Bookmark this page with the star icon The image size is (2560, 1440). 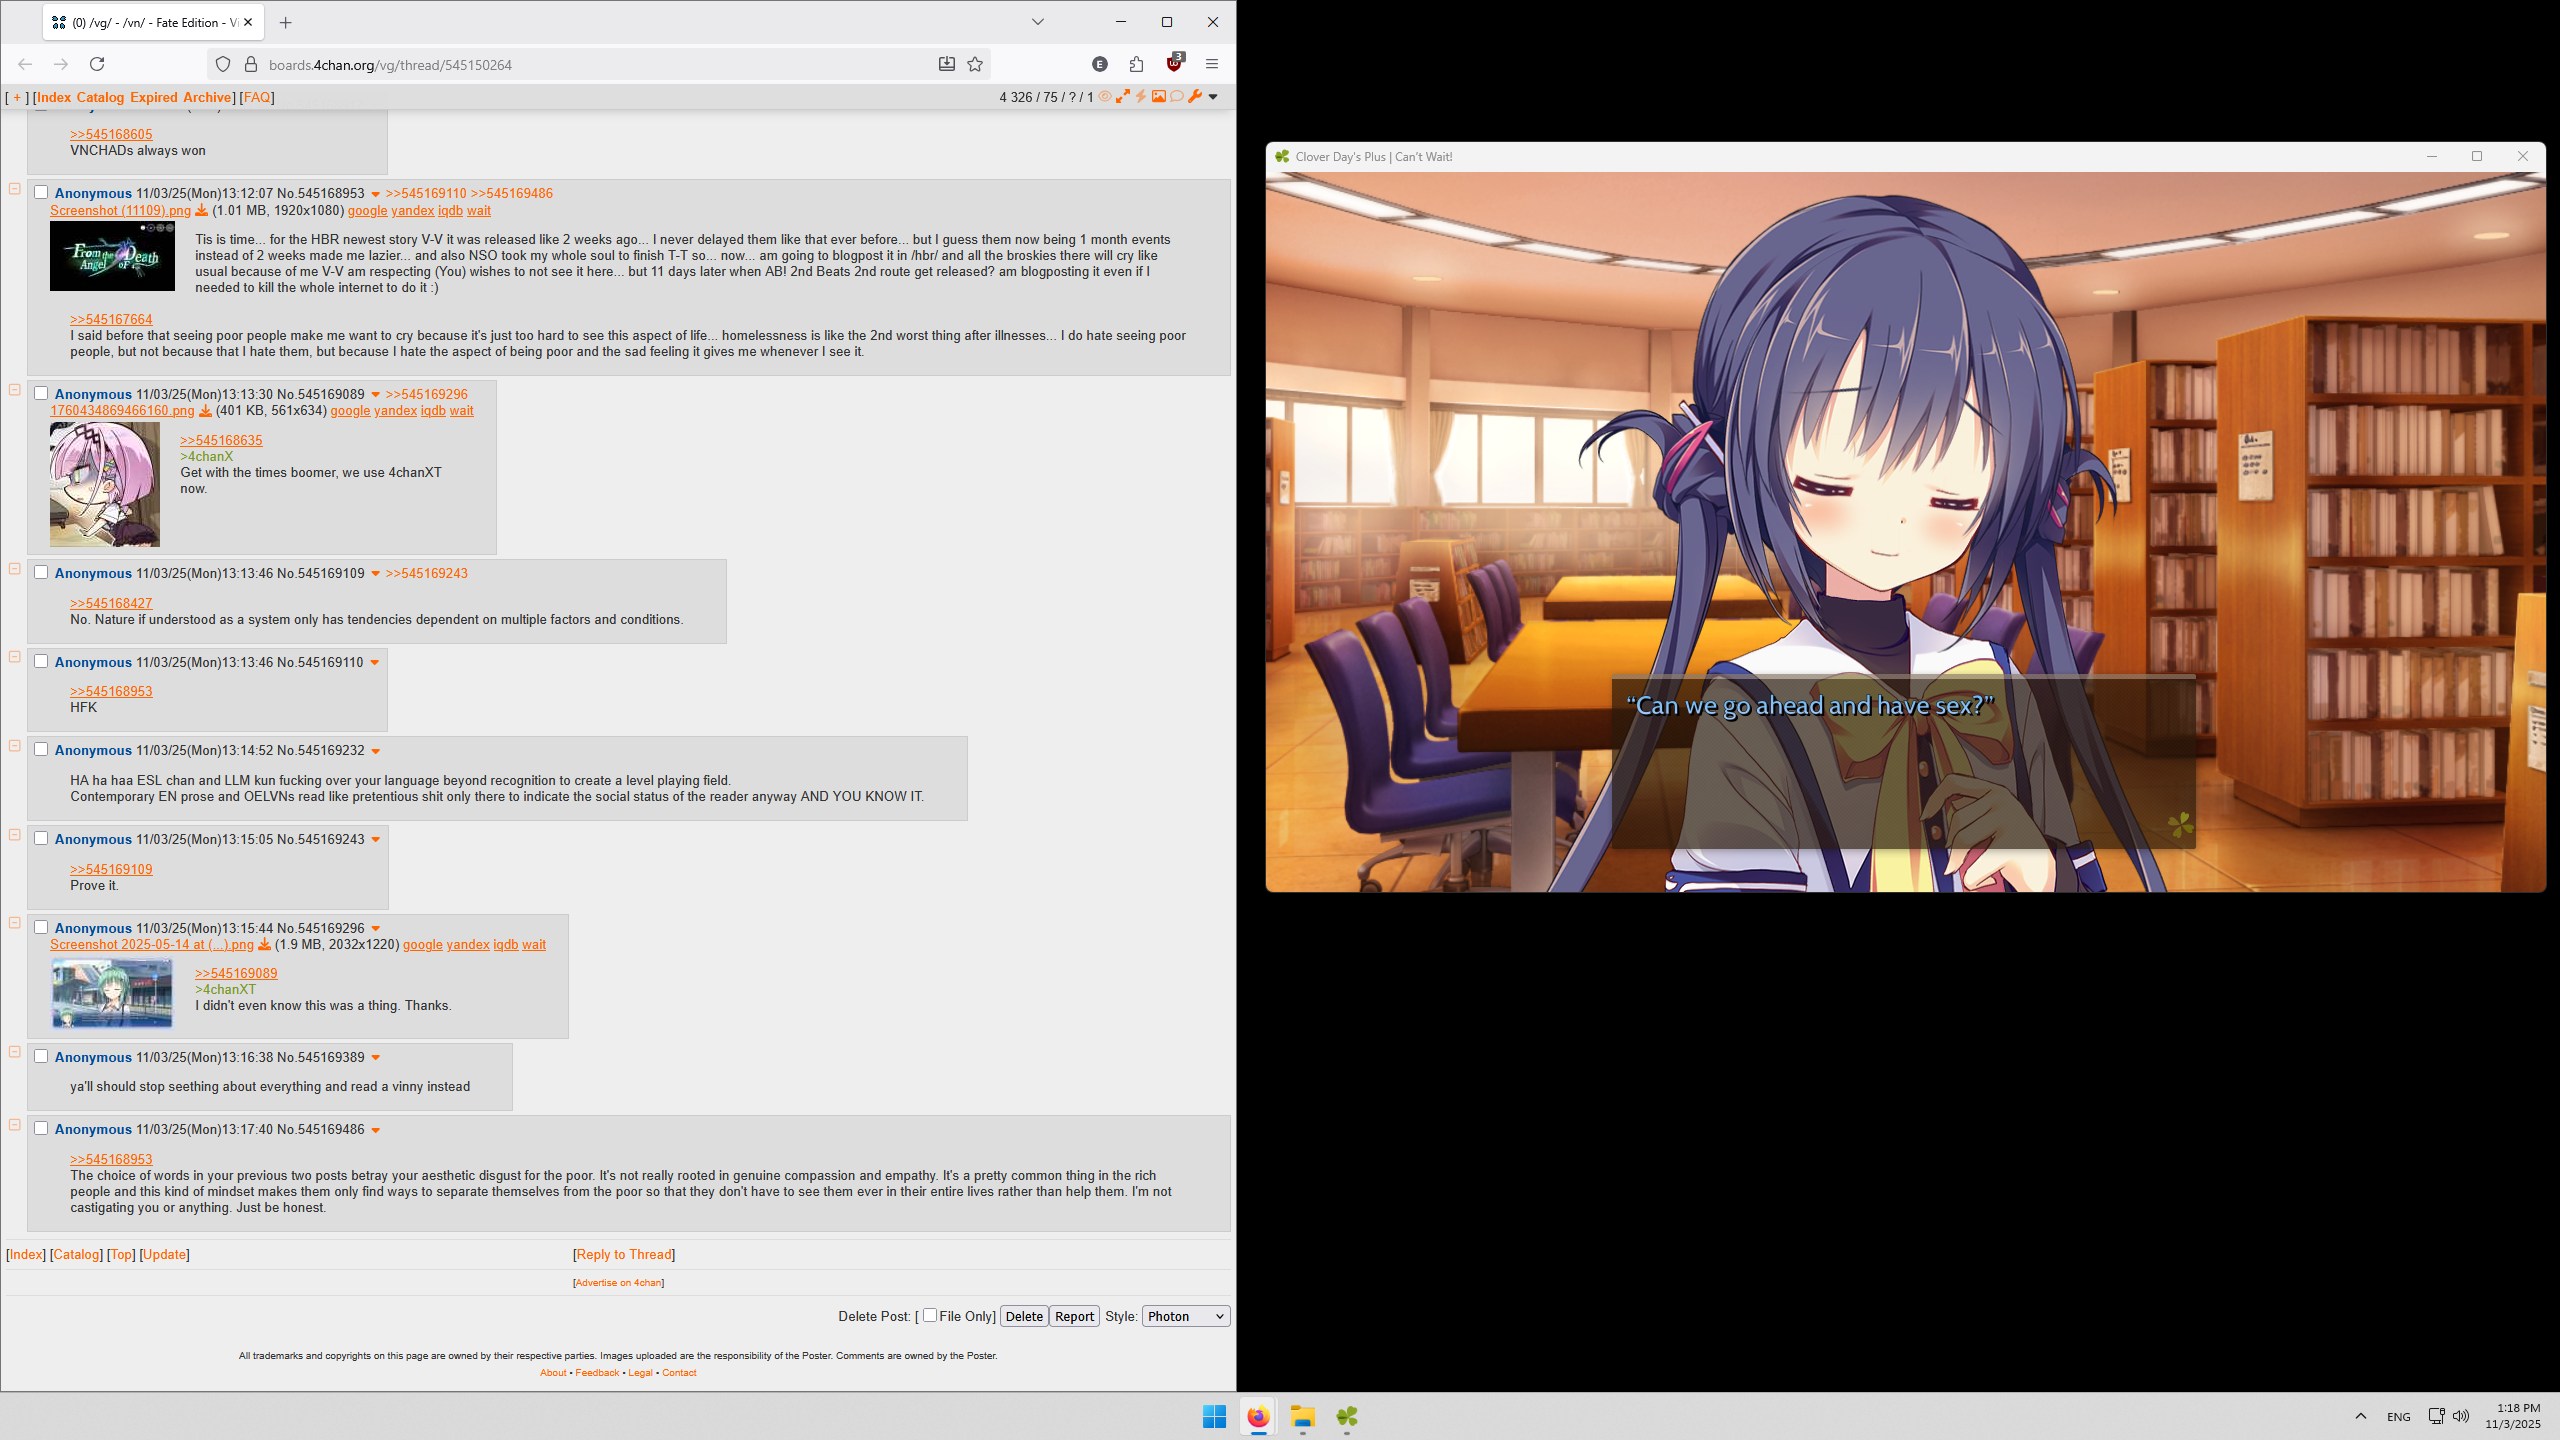pos(975,64)
